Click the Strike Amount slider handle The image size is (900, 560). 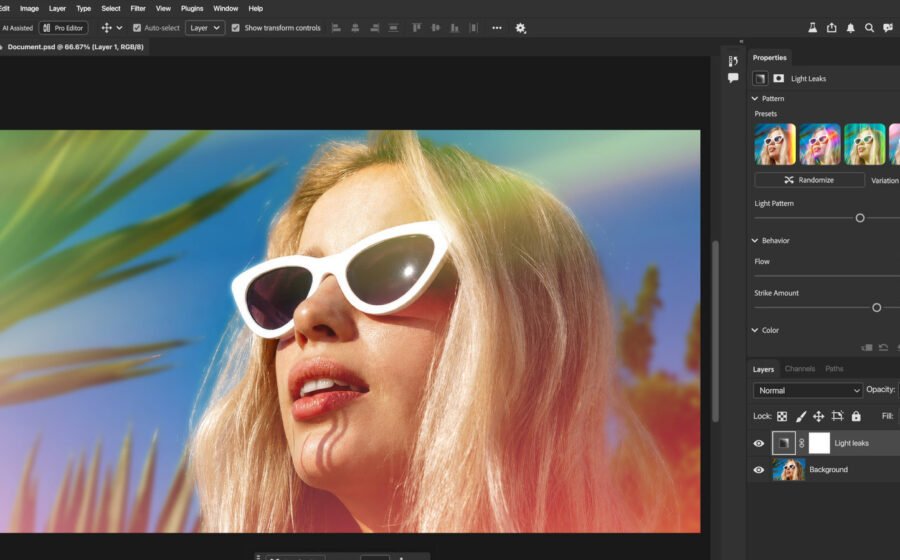tap(876, 308)
